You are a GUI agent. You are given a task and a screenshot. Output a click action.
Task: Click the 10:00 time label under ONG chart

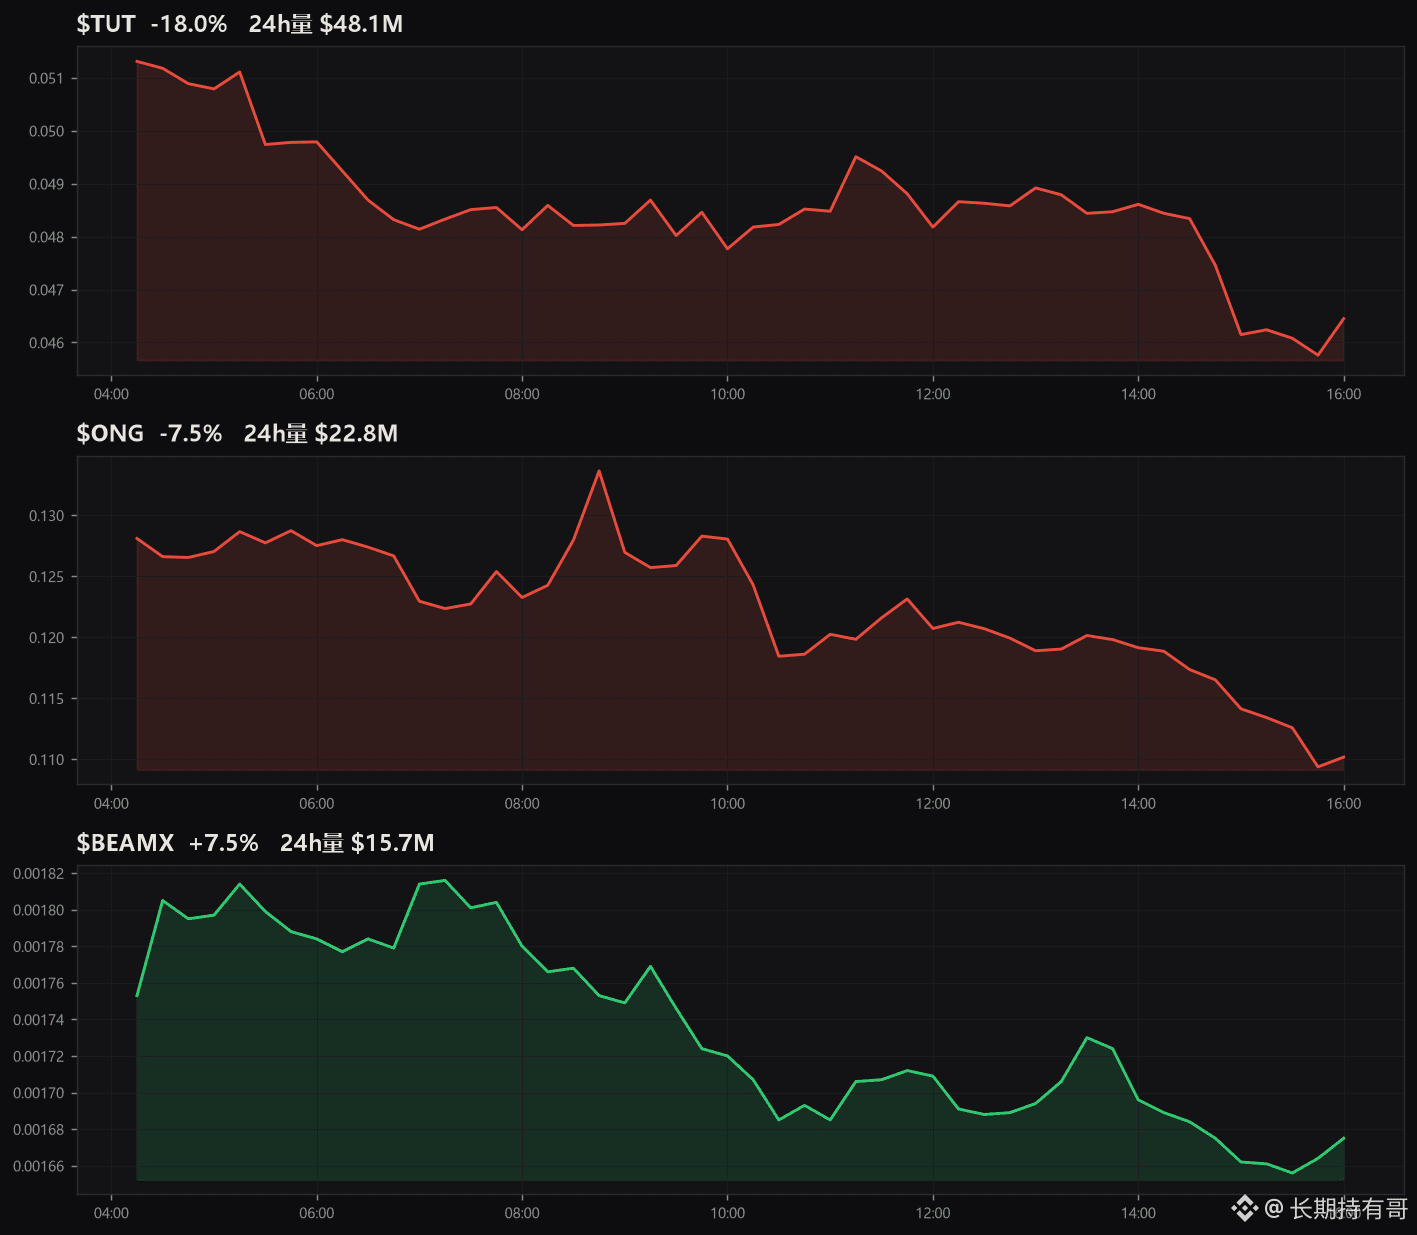[x=728, y=804]
